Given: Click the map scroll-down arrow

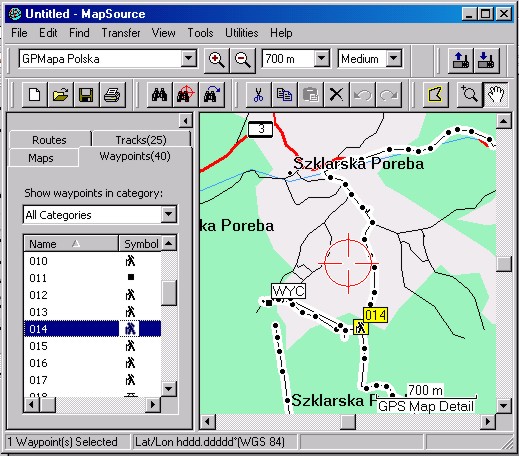Looking at the screenshot, I should (503, 406).
